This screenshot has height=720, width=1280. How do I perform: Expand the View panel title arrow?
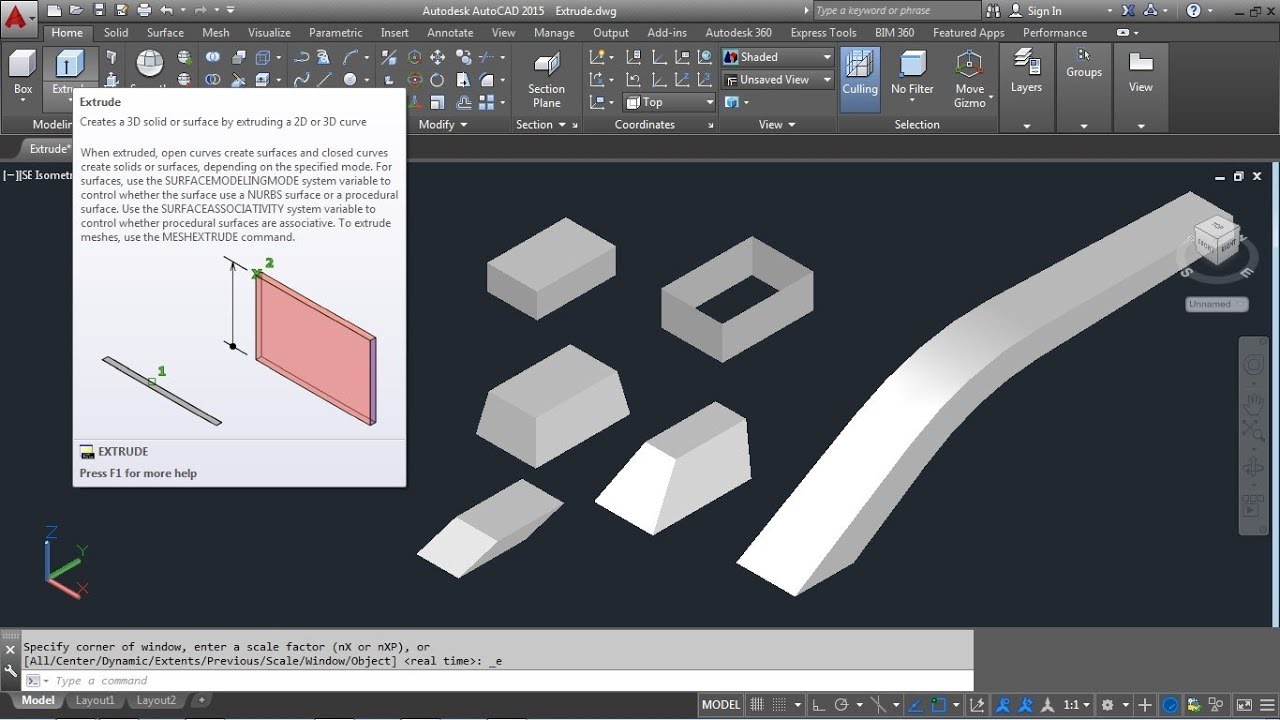coord(791,125)
